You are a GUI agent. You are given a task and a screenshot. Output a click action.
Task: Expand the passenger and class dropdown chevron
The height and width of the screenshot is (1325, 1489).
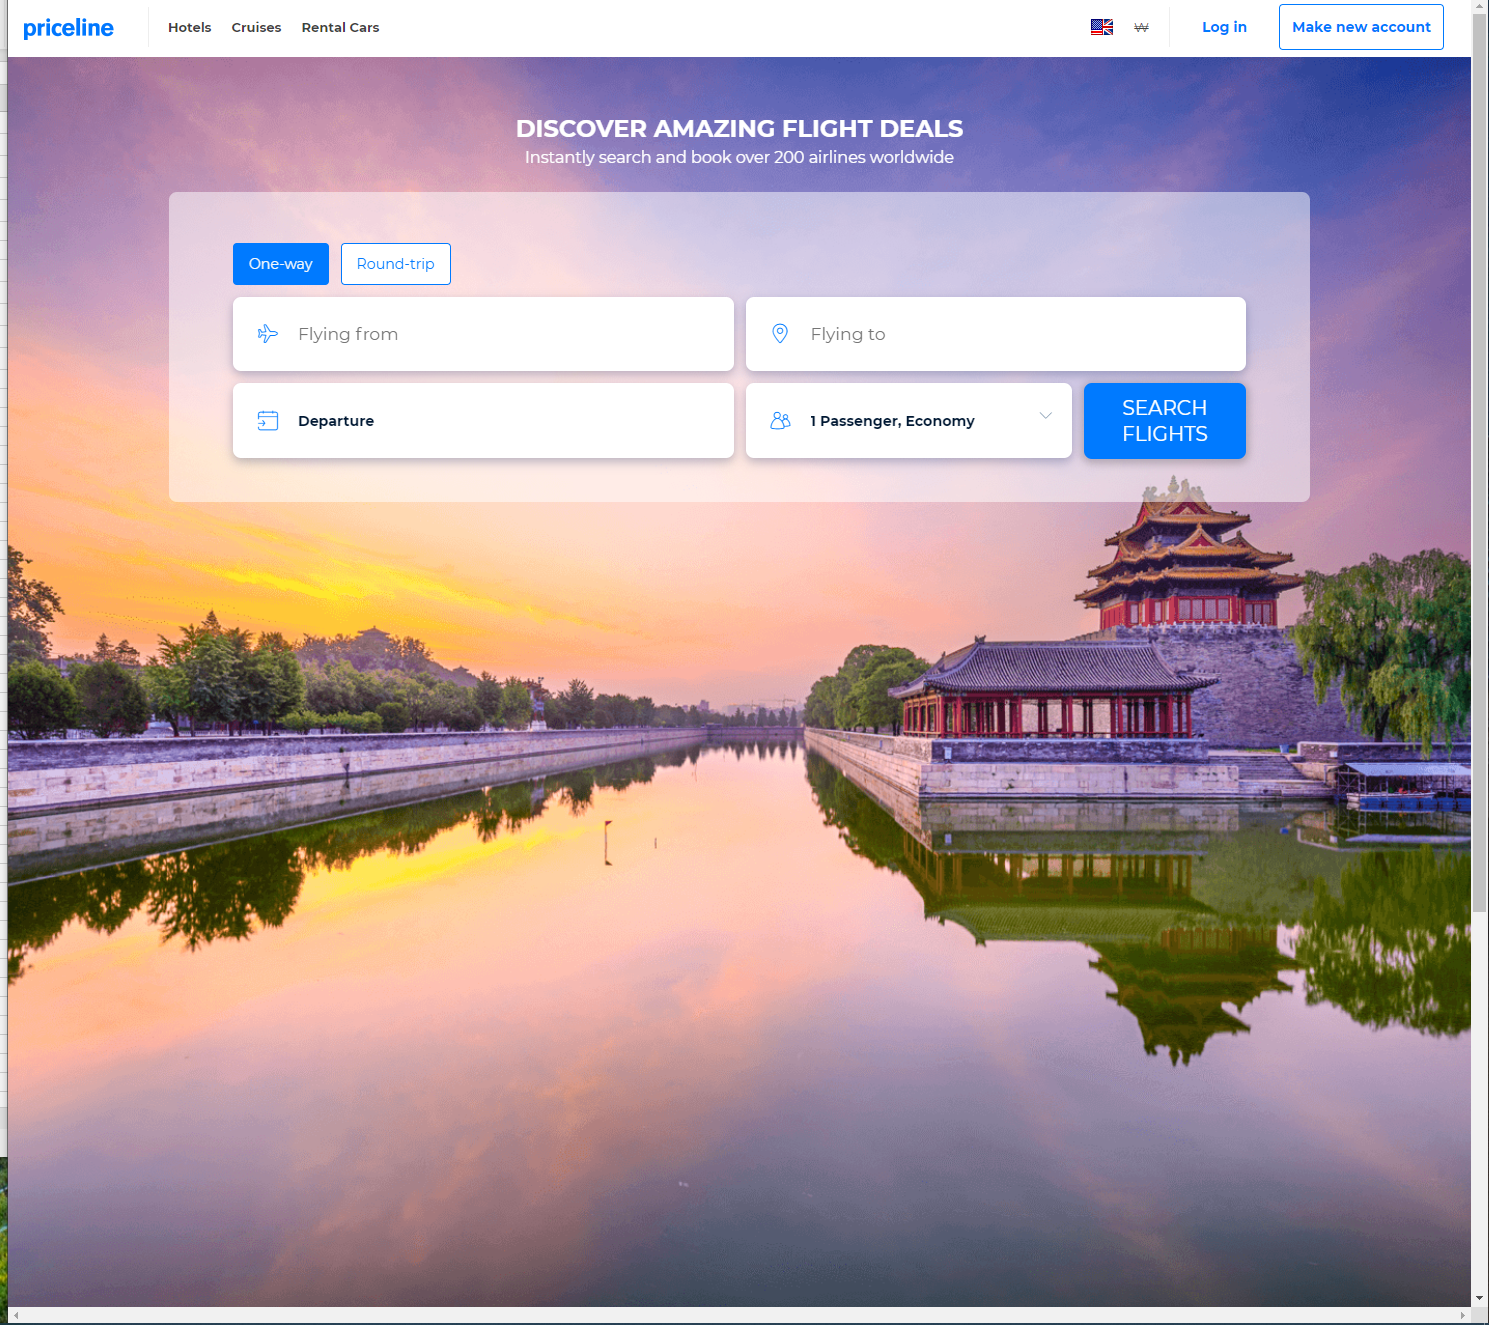tap(1045, 416)
